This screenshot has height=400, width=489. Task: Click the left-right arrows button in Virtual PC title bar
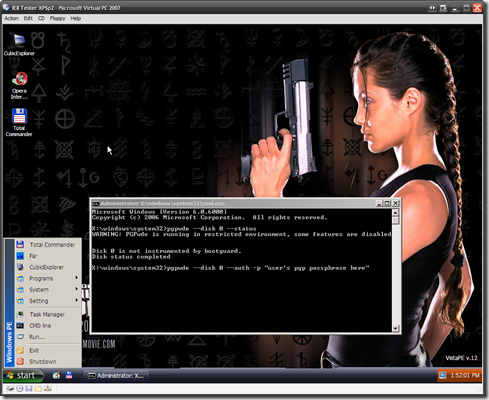point(432,8)
